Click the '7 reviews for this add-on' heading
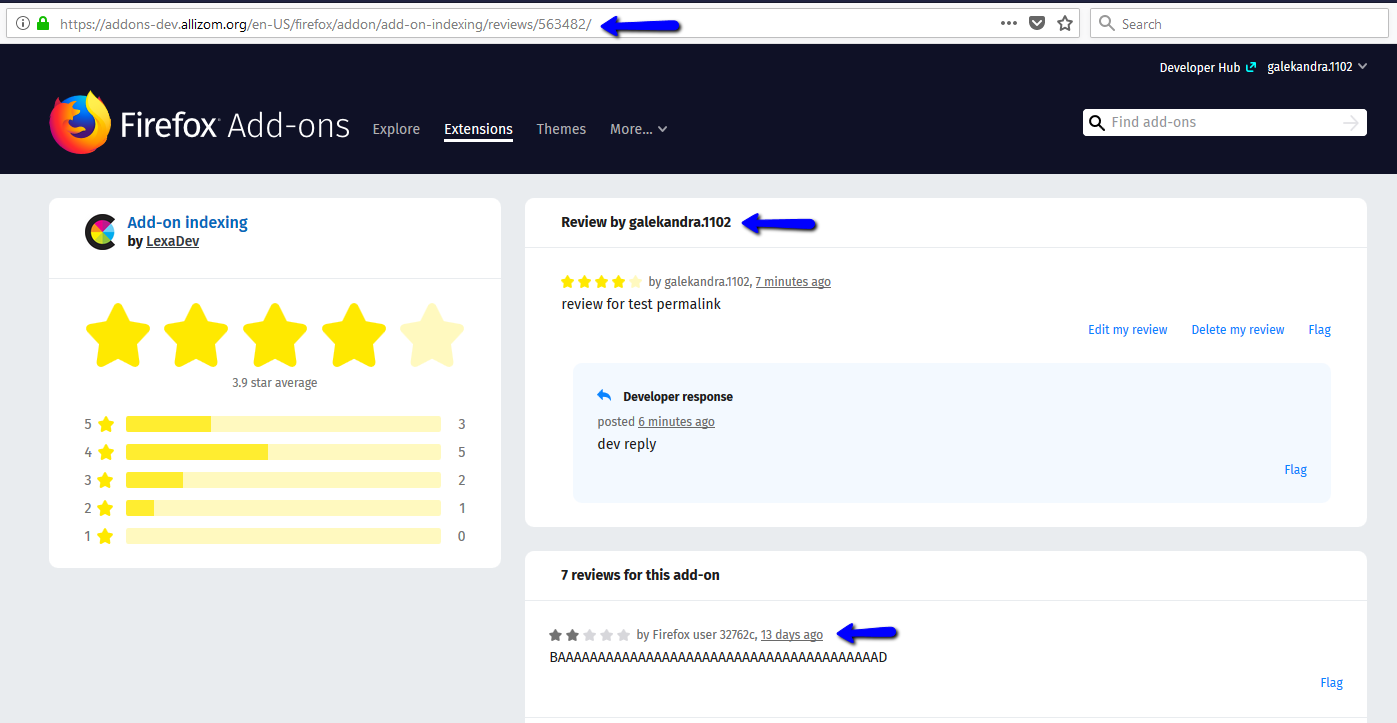Viewport: 1397px width, 723px height. (641, 575)
